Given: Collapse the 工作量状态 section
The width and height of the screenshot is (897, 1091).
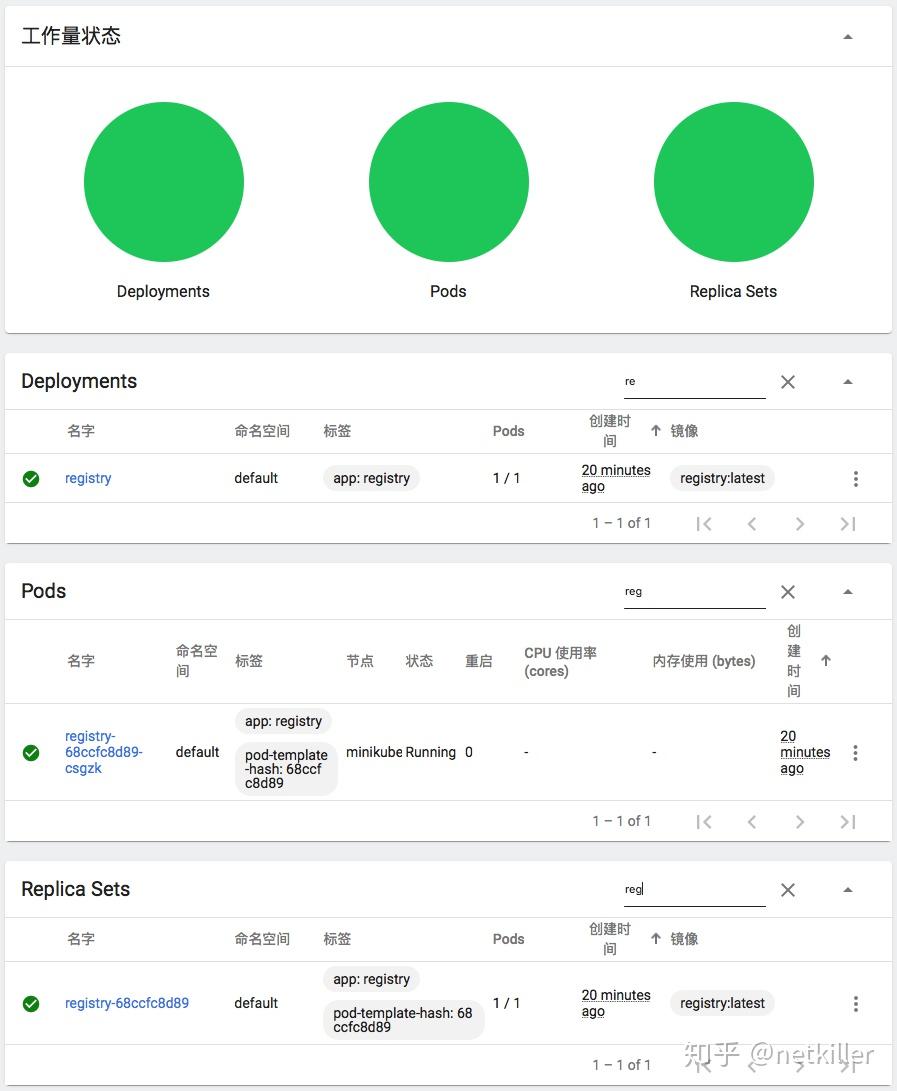Looking at the screenshot, I should [847, 35].
